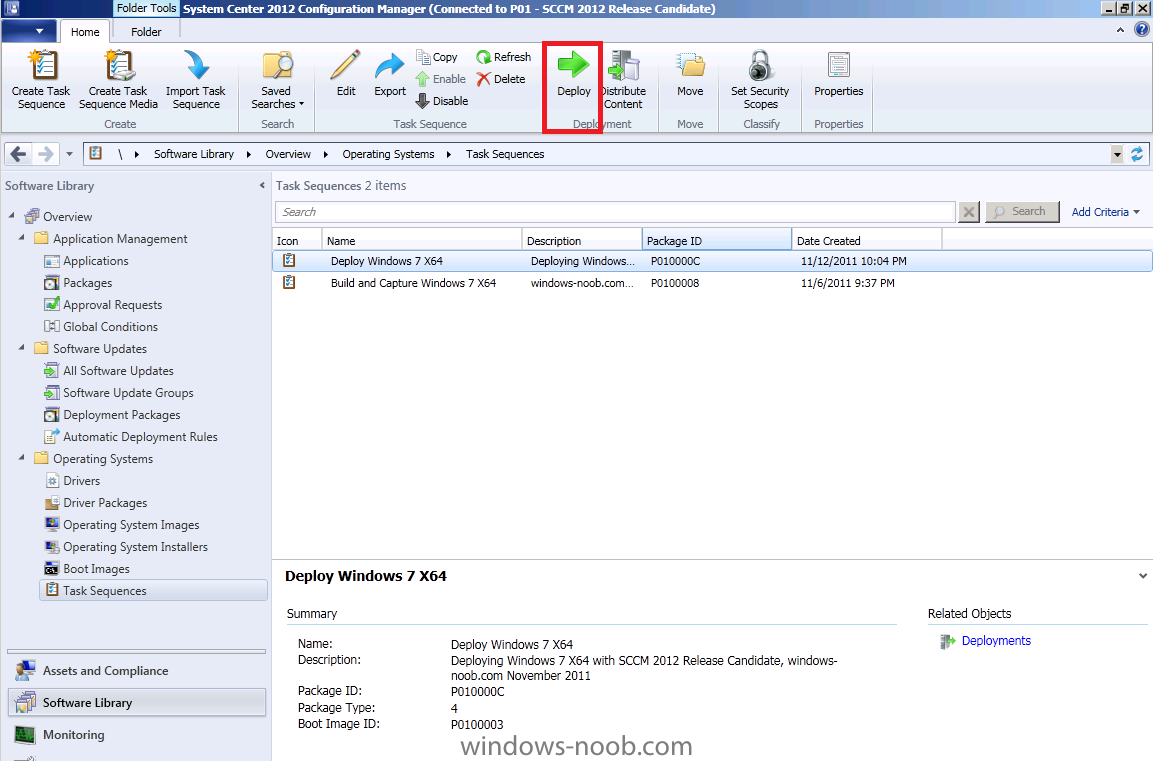Open the Add Criteria dropdown
This screenshot has height=761, width=1153.
point(1106,212)
